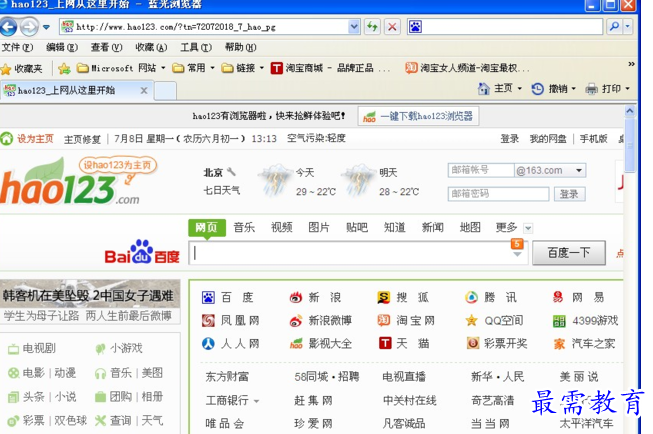This screenshot has width=653, height=434.
Task: Select the 网页 search tab
Action: (x=207, y=228)
